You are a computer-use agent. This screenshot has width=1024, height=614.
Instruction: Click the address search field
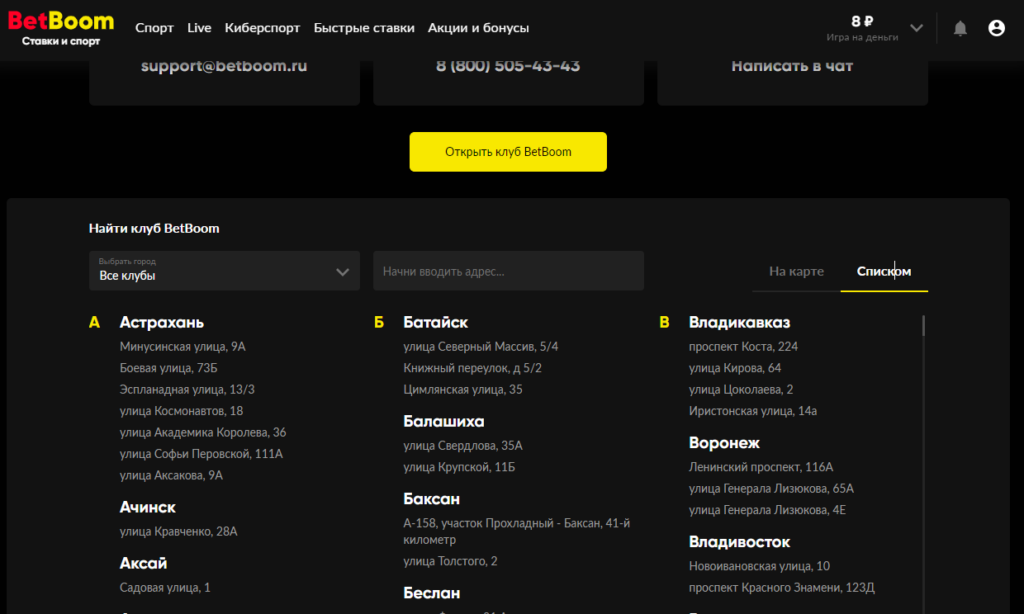508,271
